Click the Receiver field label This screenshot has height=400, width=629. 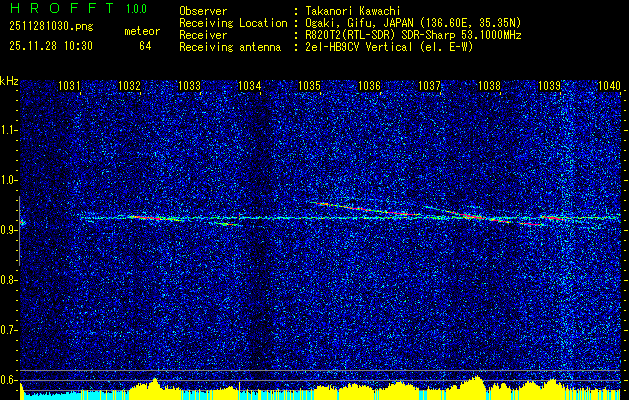[x=203, y=35]
